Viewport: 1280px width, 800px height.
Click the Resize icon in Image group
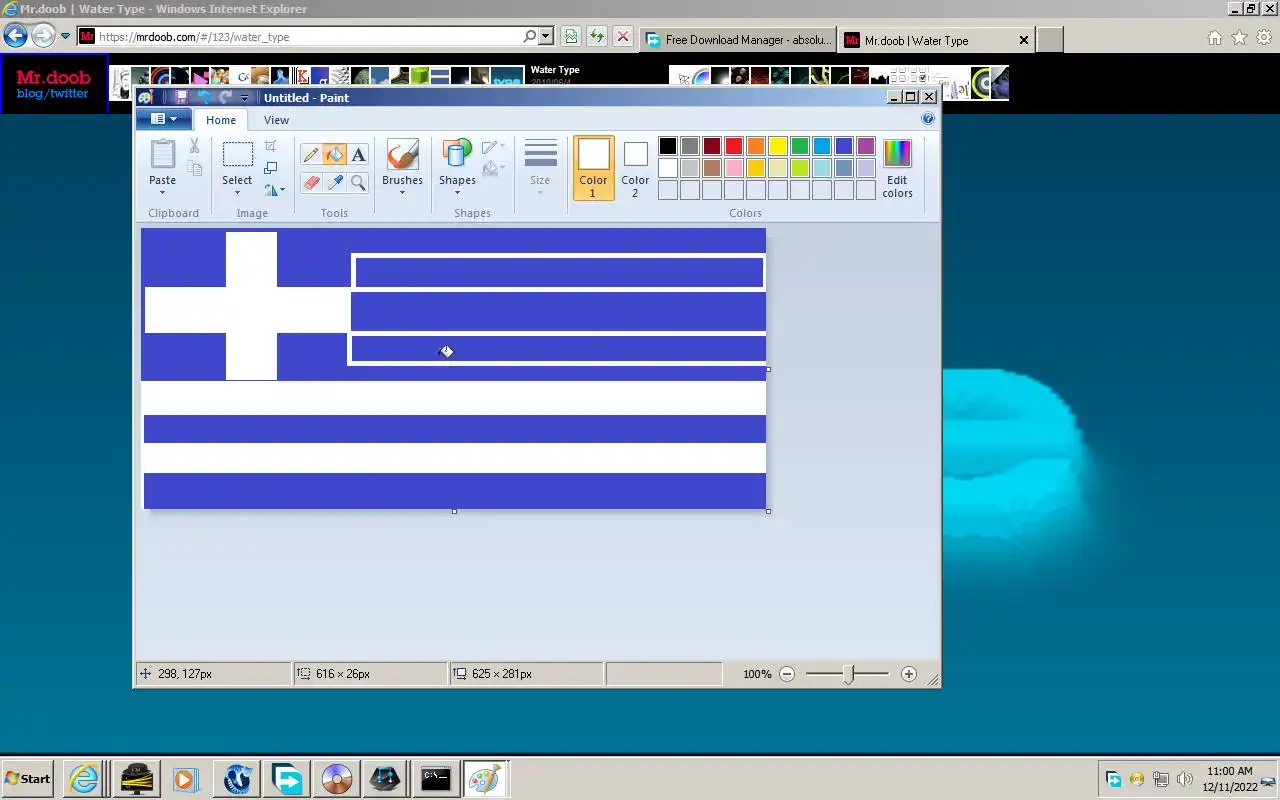(x=271, y=168)
